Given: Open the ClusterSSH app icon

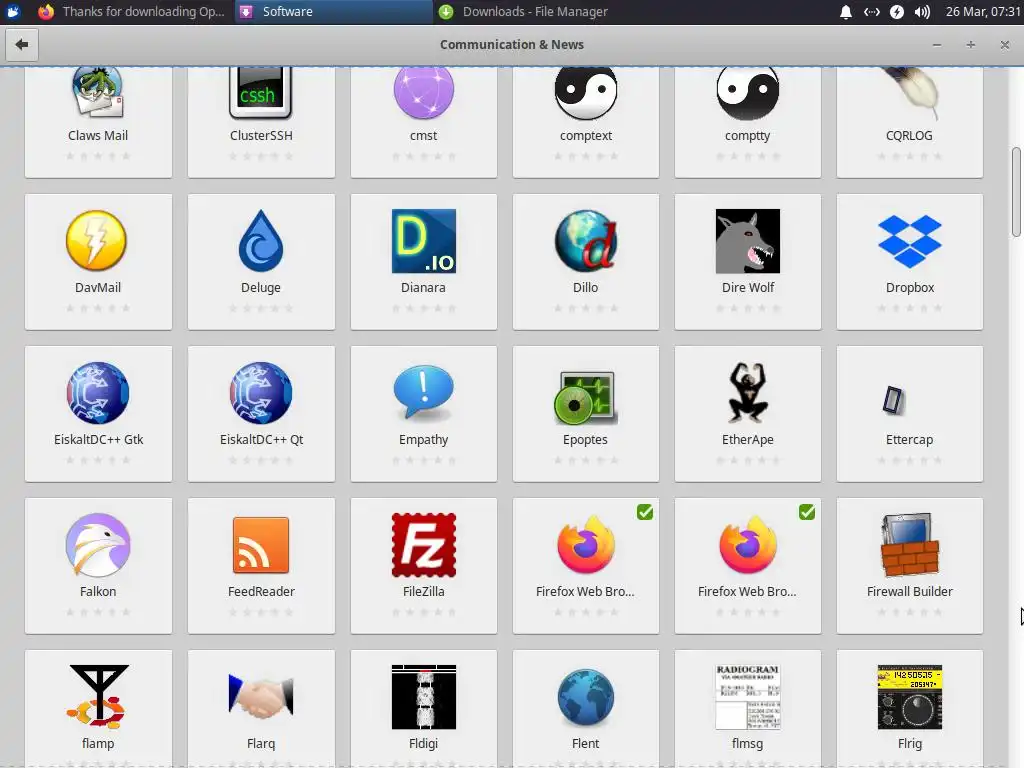Looking at the screenshot, I should coord(261,93).
